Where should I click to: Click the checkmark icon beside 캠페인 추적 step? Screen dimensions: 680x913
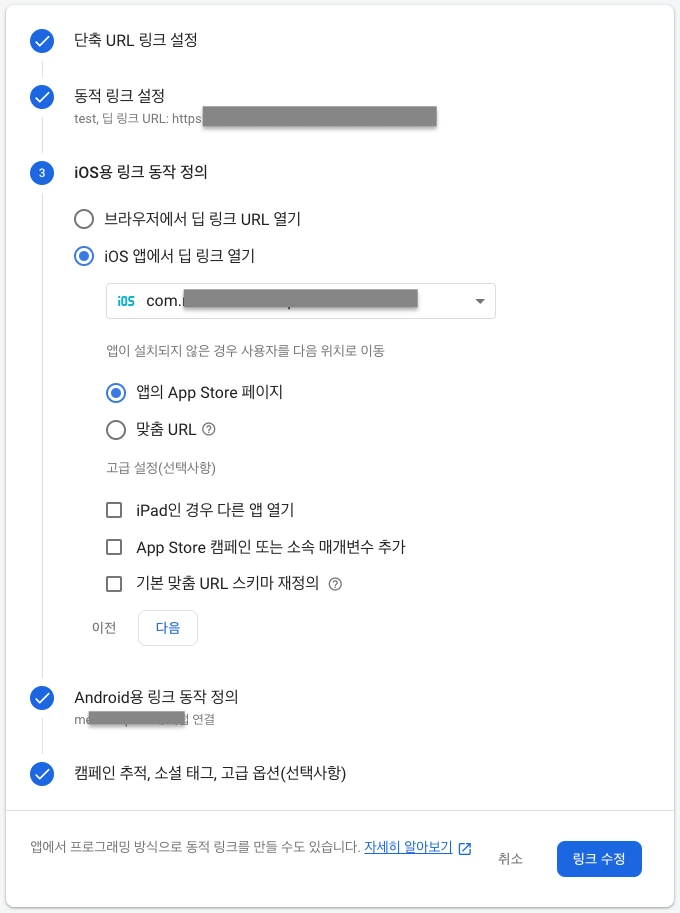42,774
